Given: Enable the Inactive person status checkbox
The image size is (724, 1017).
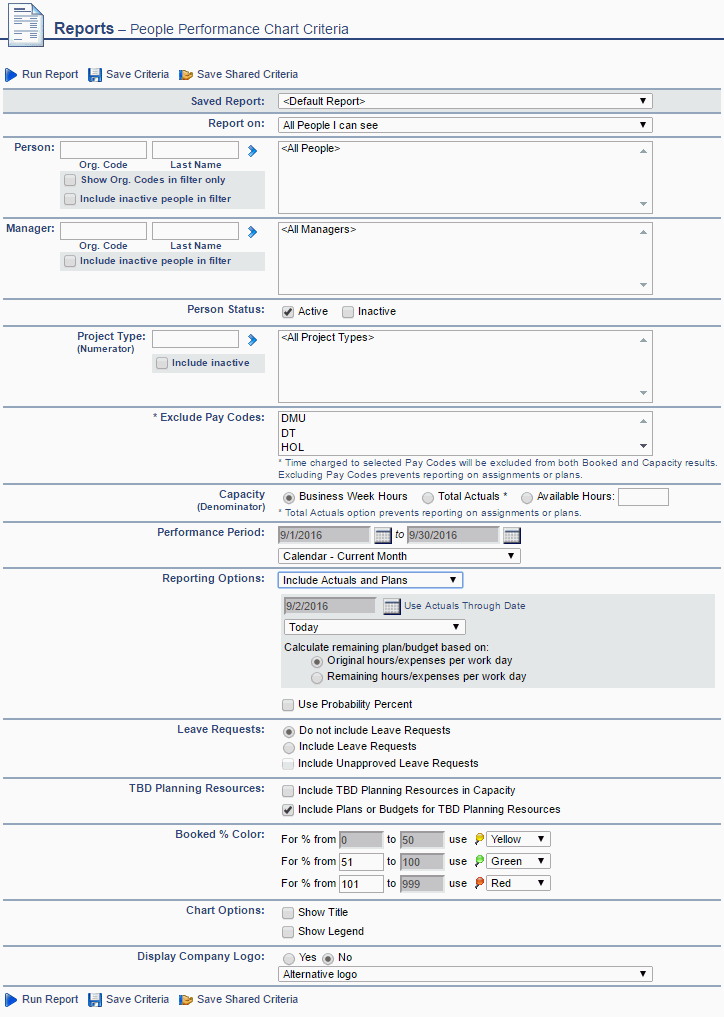Looking at the screenshot, I should [348, 312].
